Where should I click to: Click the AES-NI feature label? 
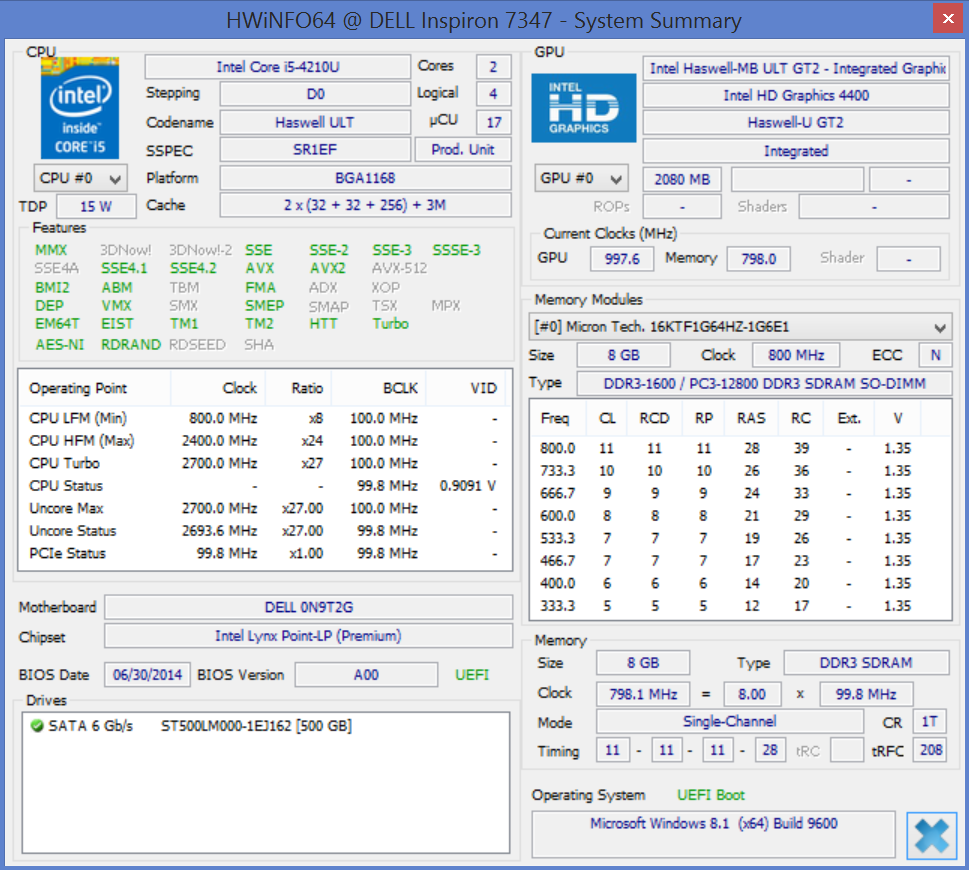point(59,344)
